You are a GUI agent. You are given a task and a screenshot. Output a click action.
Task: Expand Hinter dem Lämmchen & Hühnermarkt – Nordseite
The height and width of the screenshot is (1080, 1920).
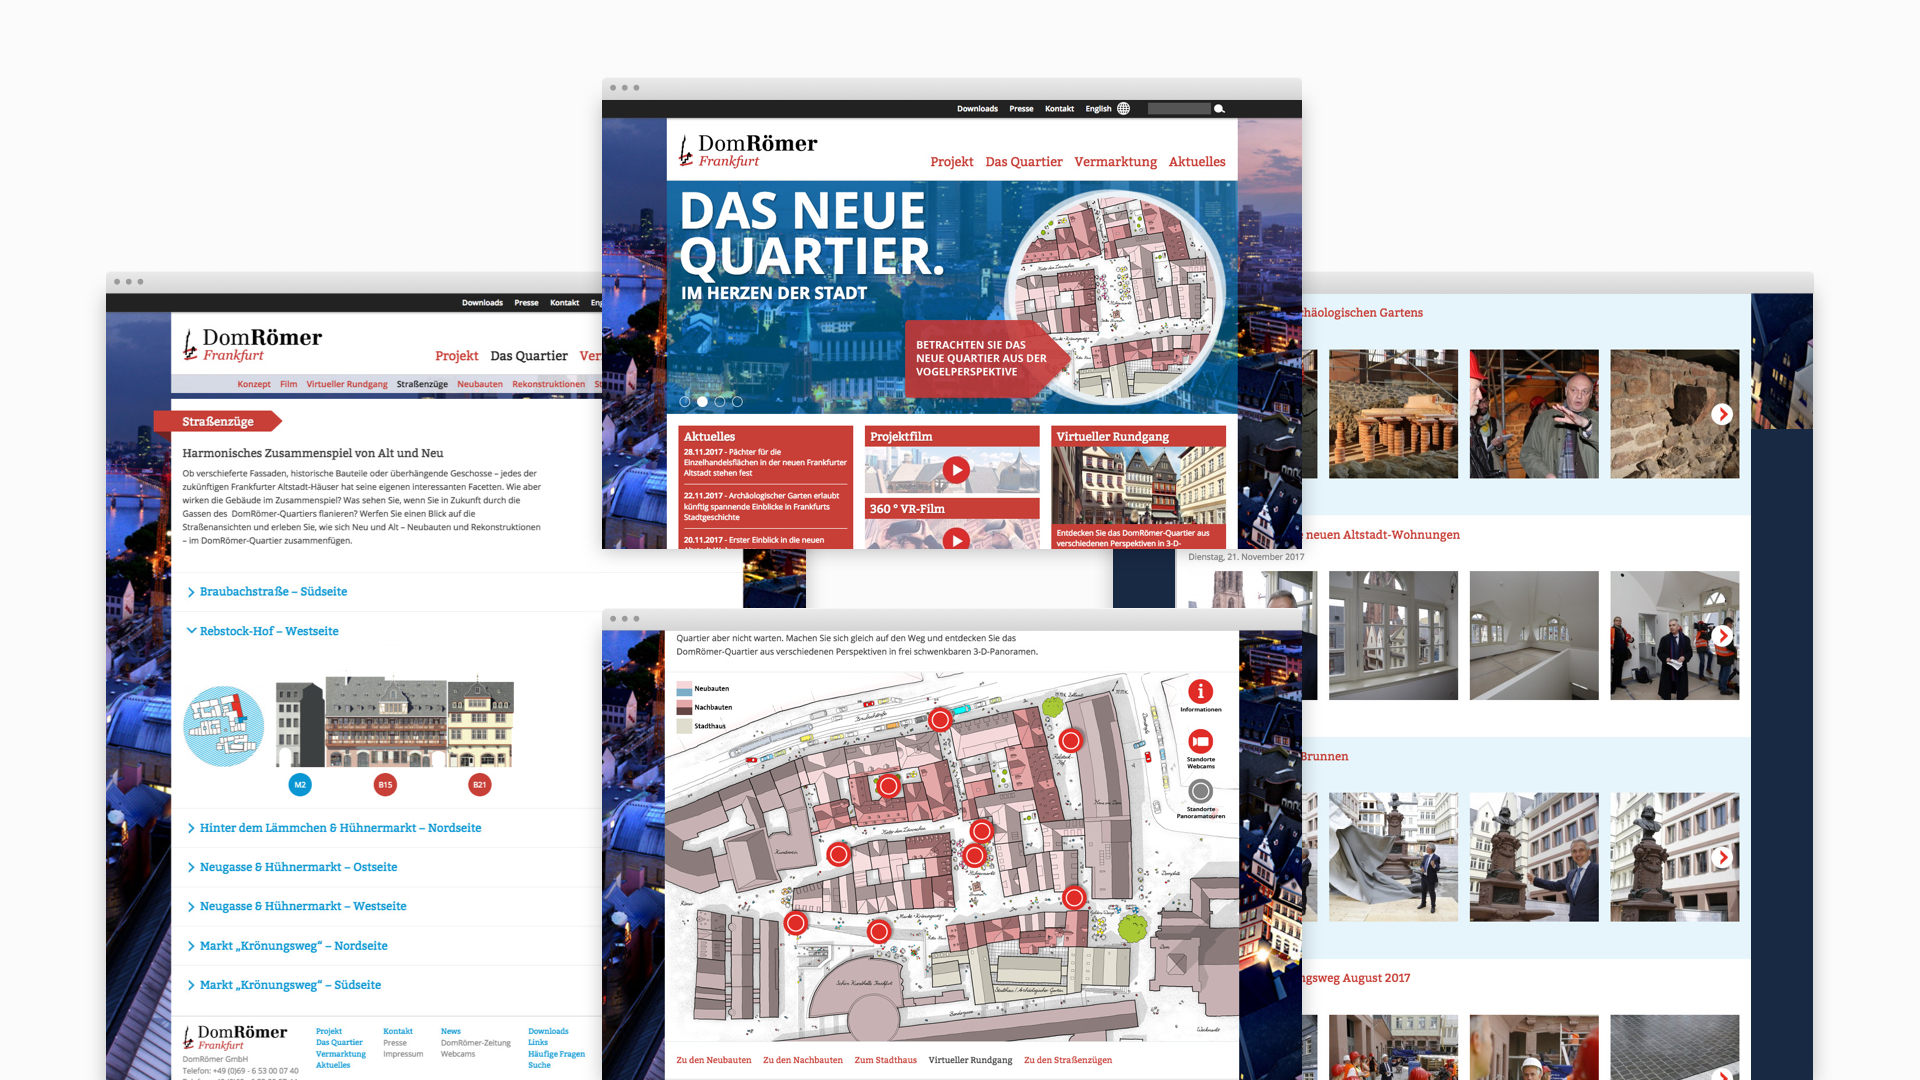(x=334, y=828)
